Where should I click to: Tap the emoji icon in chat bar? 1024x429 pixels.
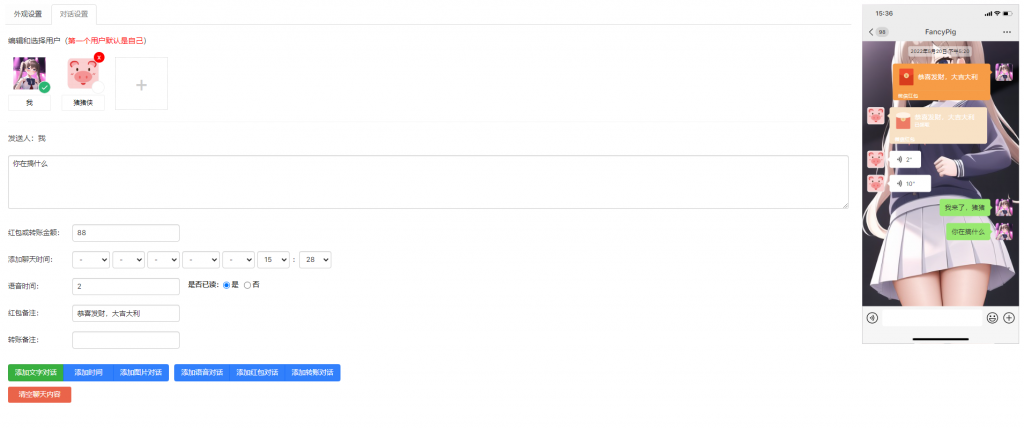click(992, 318)
